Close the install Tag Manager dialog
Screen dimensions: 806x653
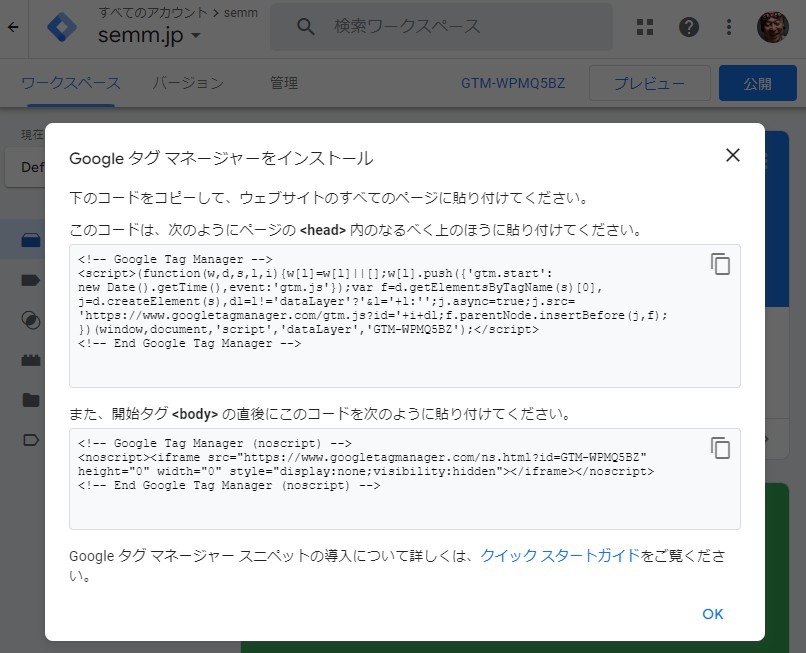point(732,155)
